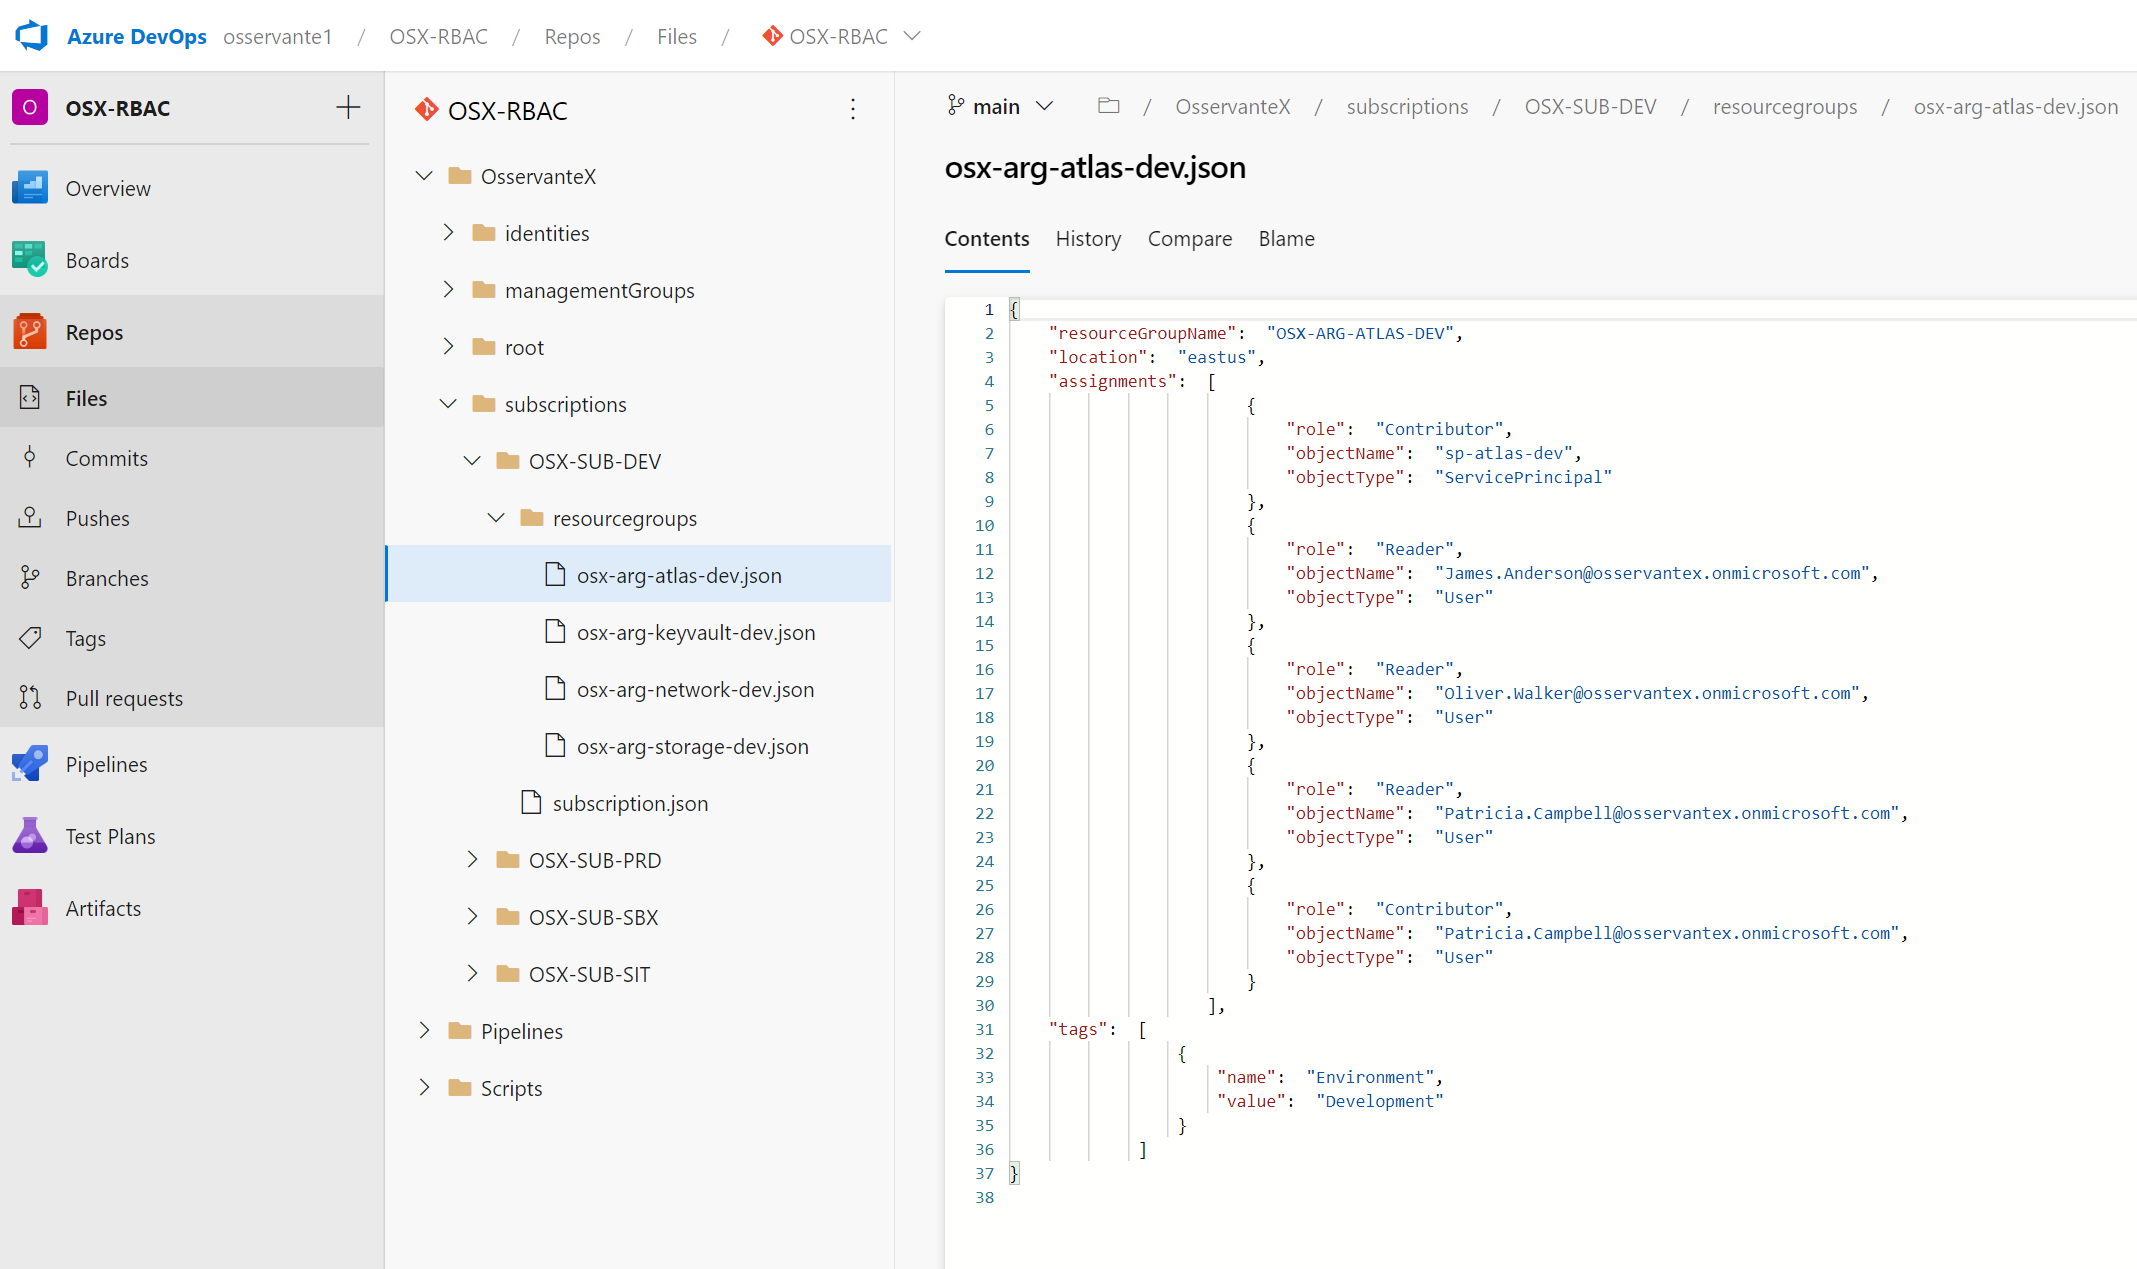Click the OSX-RBAC project breadcrumb link
The height and width of the screenshot is (1269, 2137).
tap(439, 37)
